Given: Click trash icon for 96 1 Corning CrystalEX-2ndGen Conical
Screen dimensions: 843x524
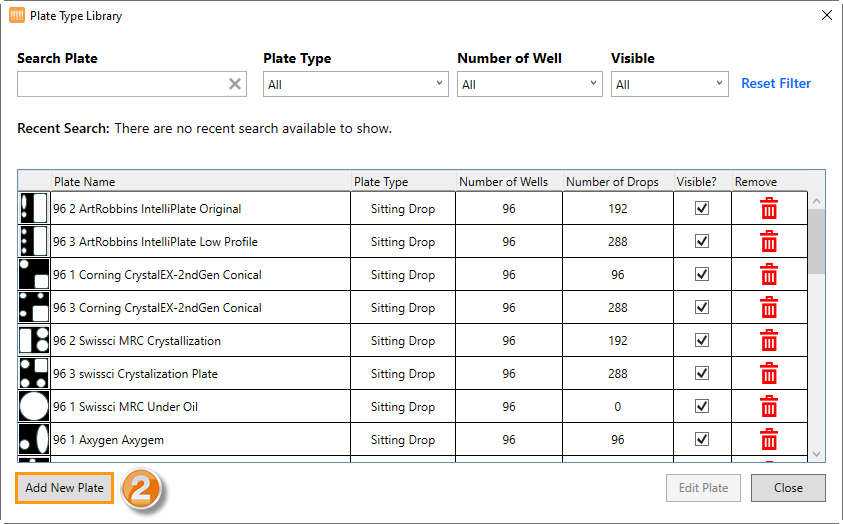Looking at the screenshot, I should tap(768, 275).
